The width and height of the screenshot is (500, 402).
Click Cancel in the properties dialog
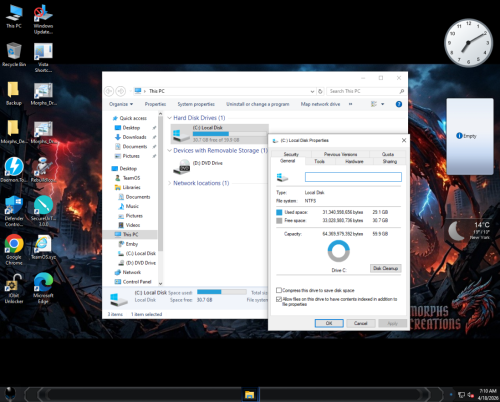coord(360,323)
